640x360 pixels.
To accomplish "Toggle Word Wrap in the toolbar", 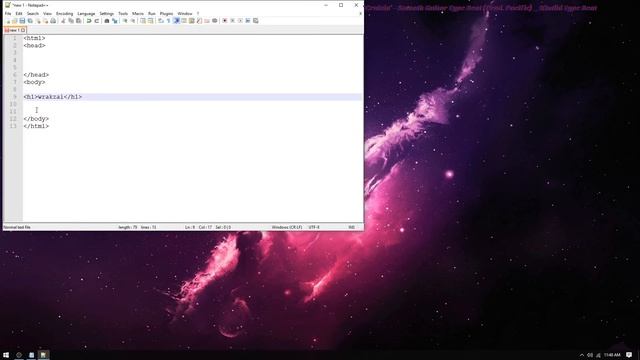I will coord(161,21).
